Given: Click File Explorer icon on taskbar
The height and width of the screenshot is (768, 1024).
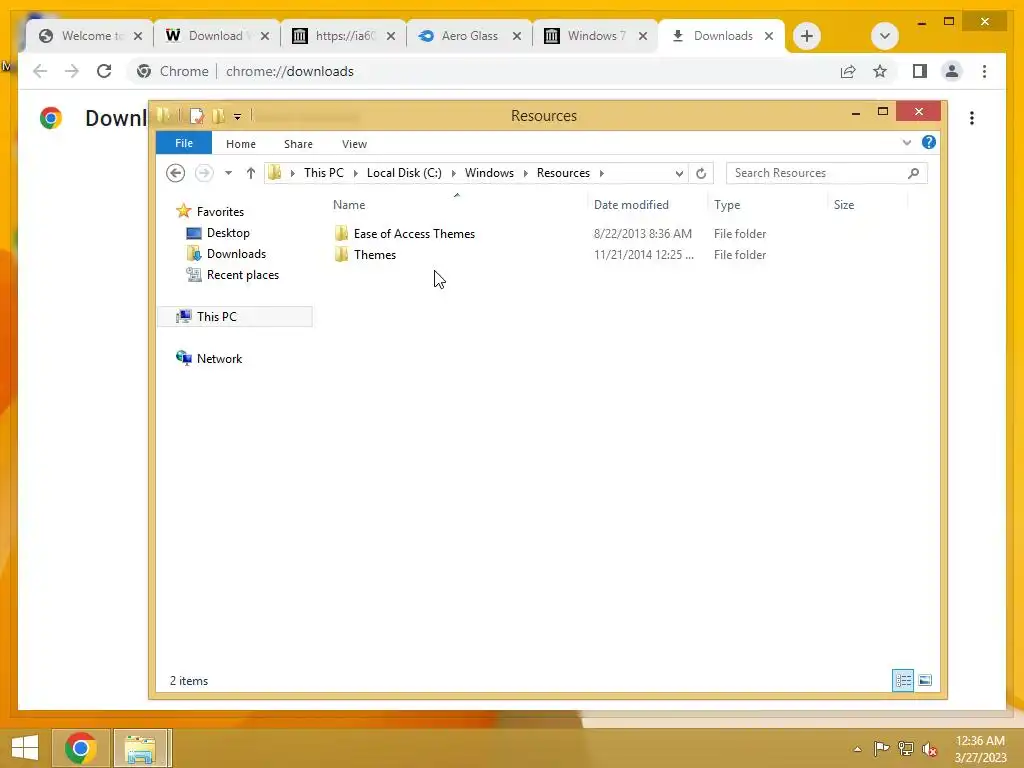Looking at the screenshot, I should coord(140,749).
